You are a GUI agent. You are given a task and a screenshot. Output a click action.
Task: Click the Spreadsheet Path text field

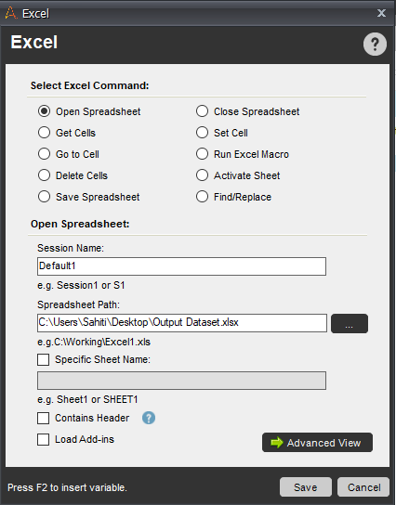pos(182,323)
